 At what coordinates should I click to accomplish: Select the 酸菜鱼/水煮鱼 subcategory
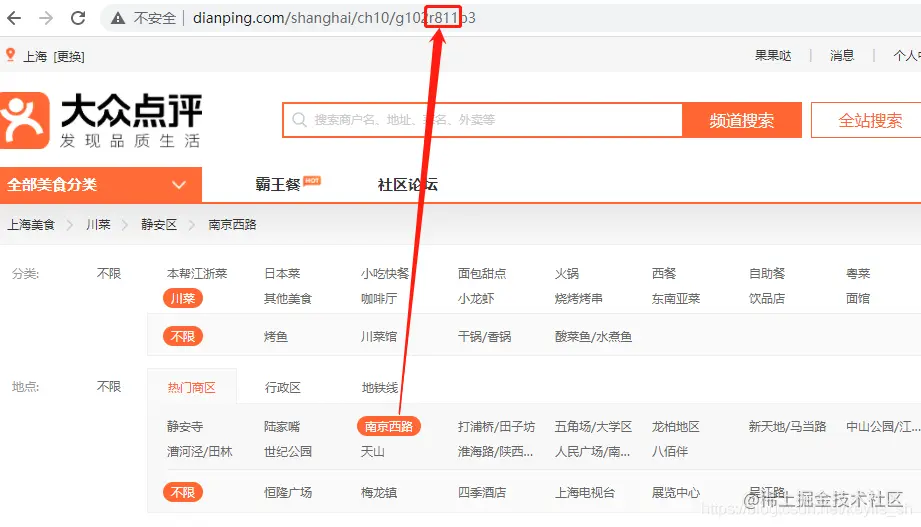point(593,337)
